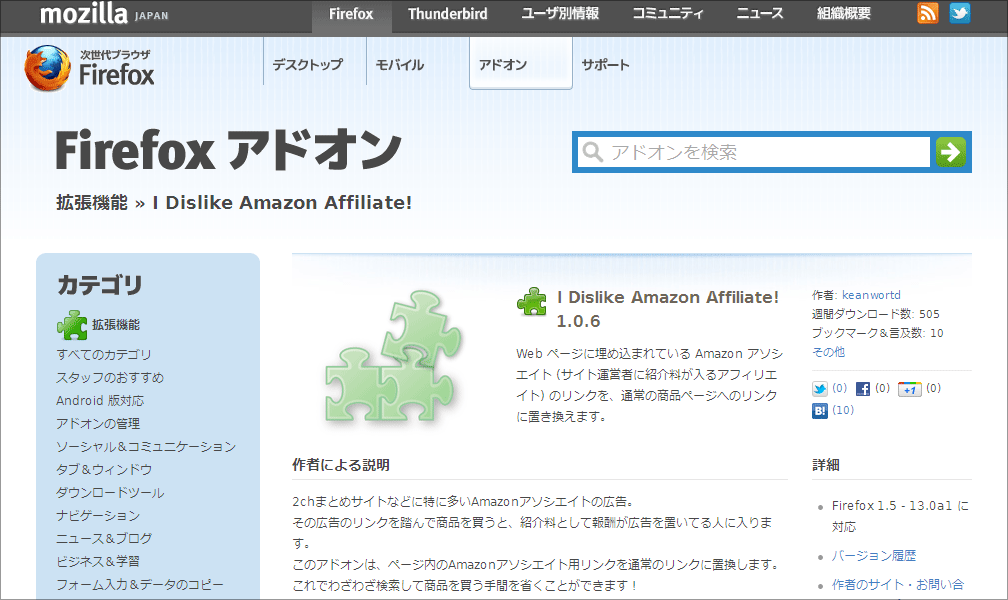Open Mozilla Japan's Twitter icon in header

pyautogui.click(x=960, y=14)
